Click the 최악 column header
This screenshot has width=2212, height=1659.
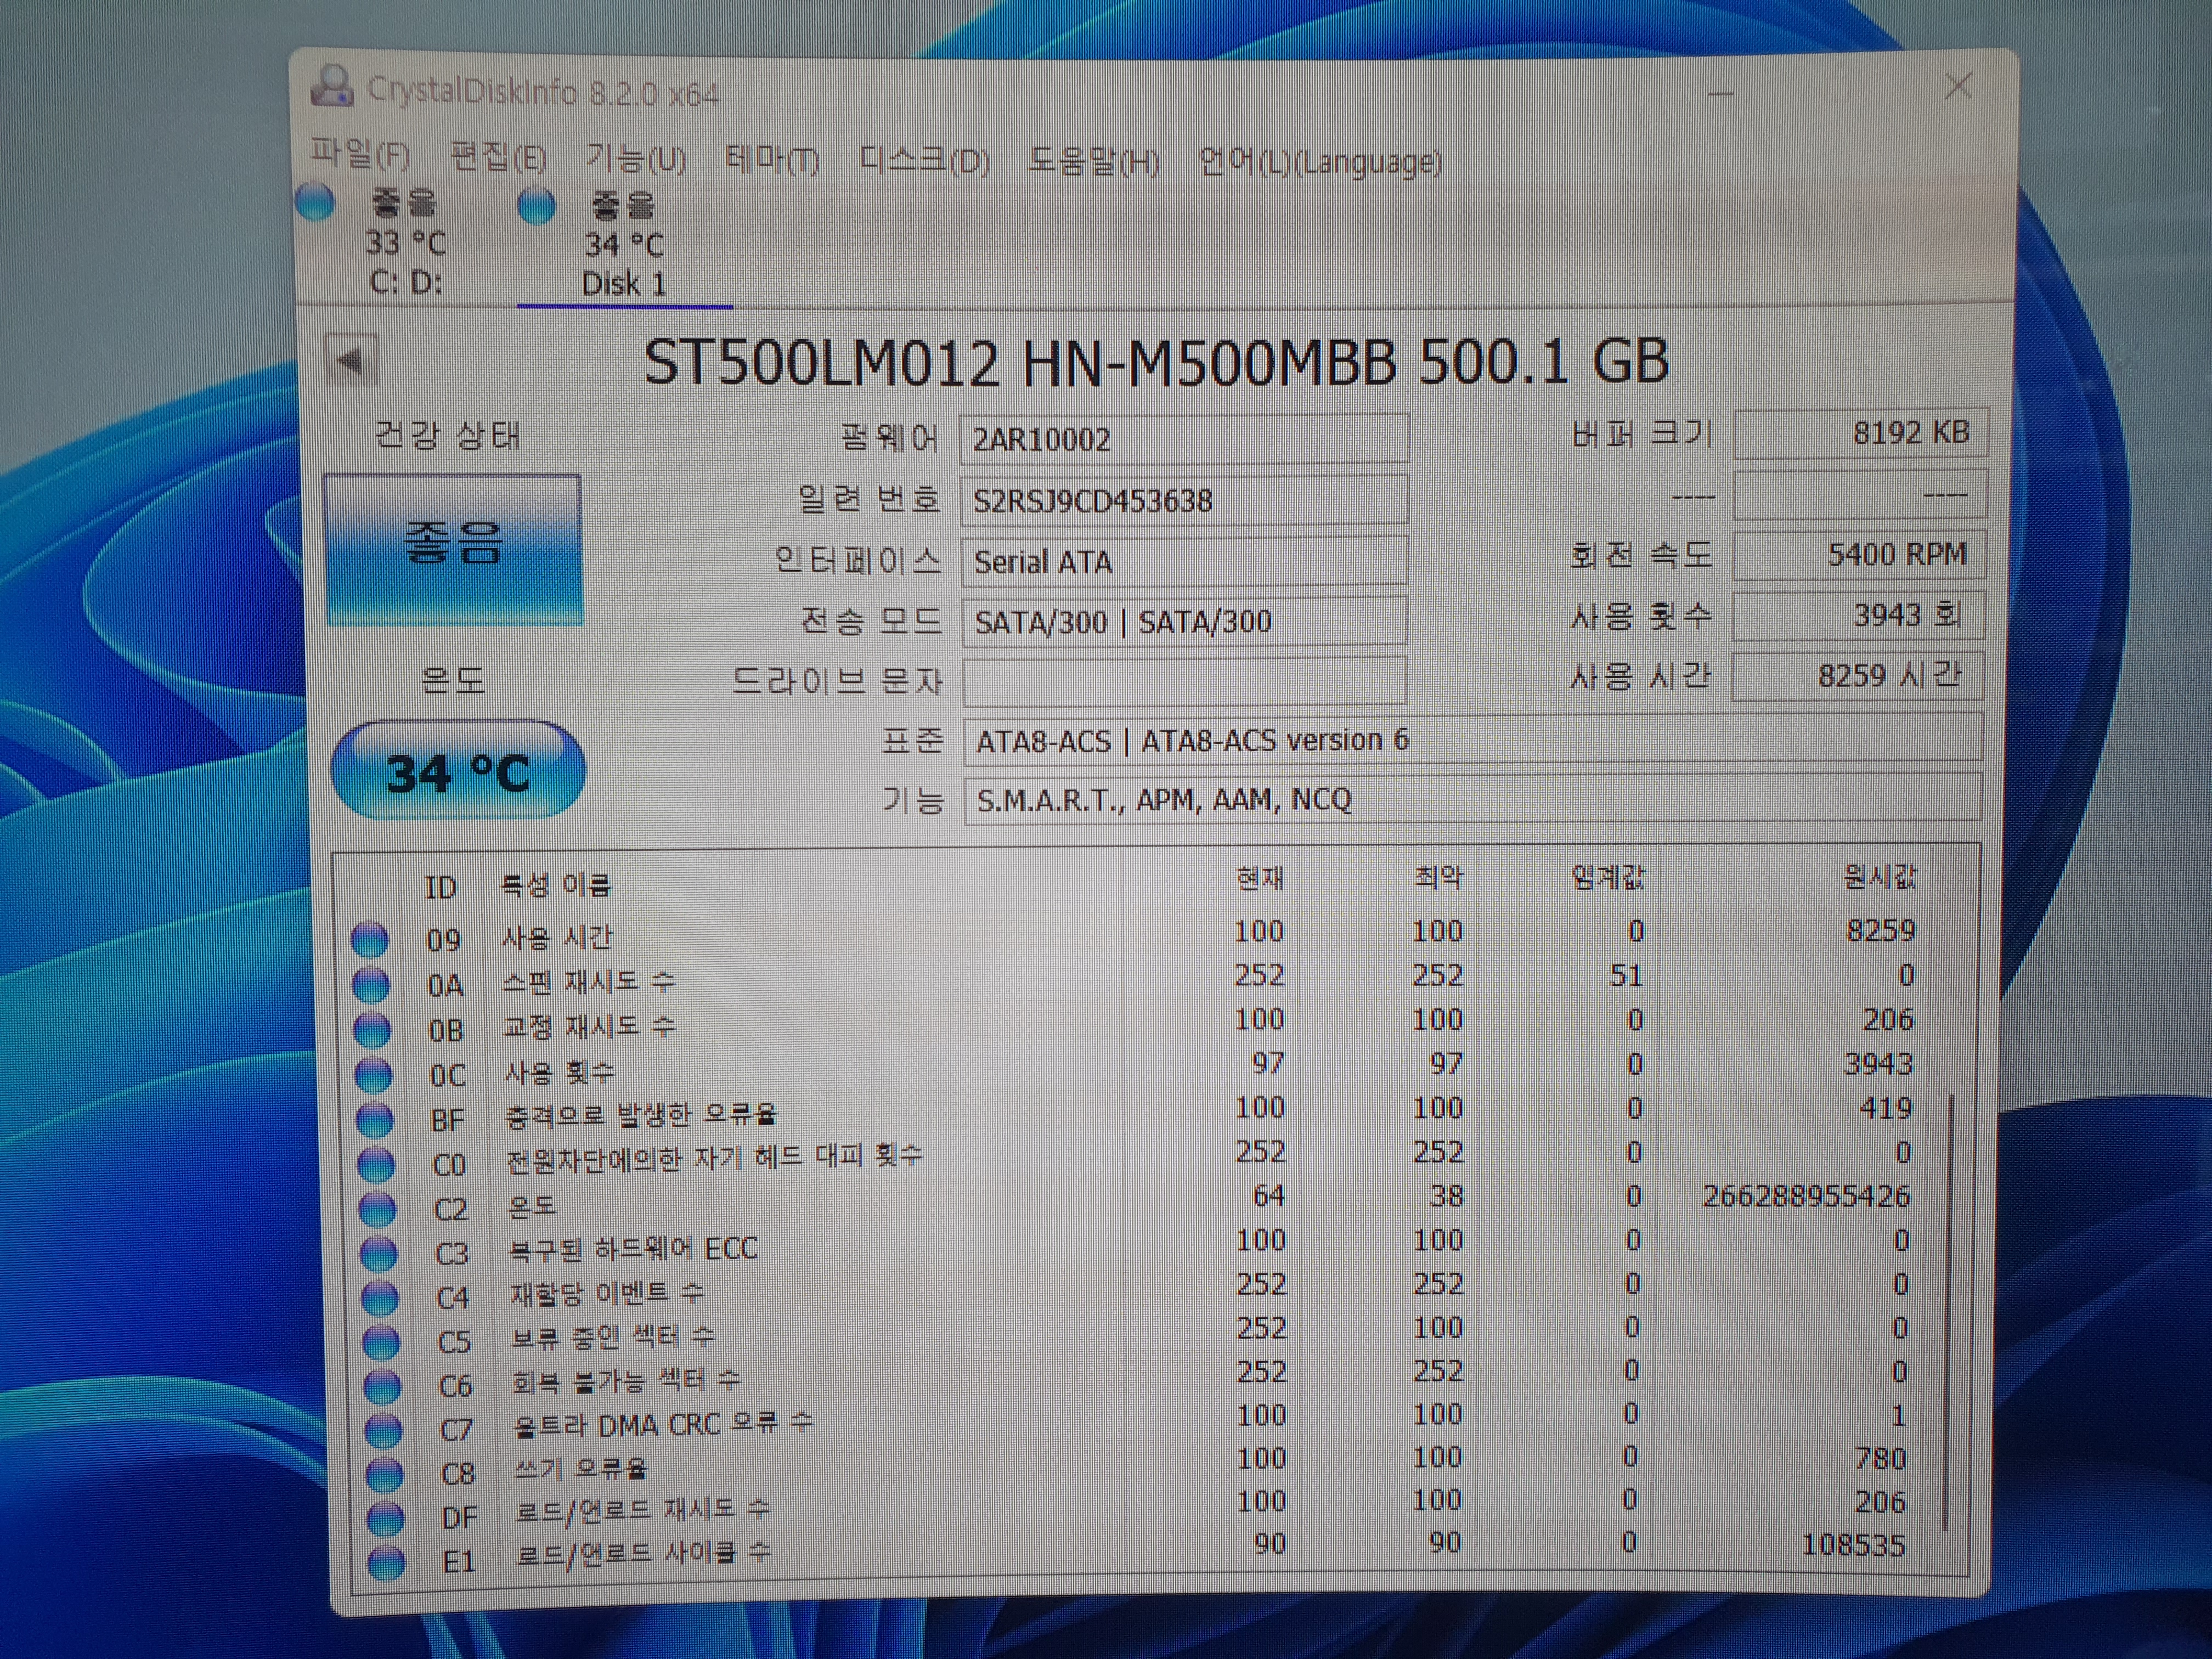(1438, 877)
